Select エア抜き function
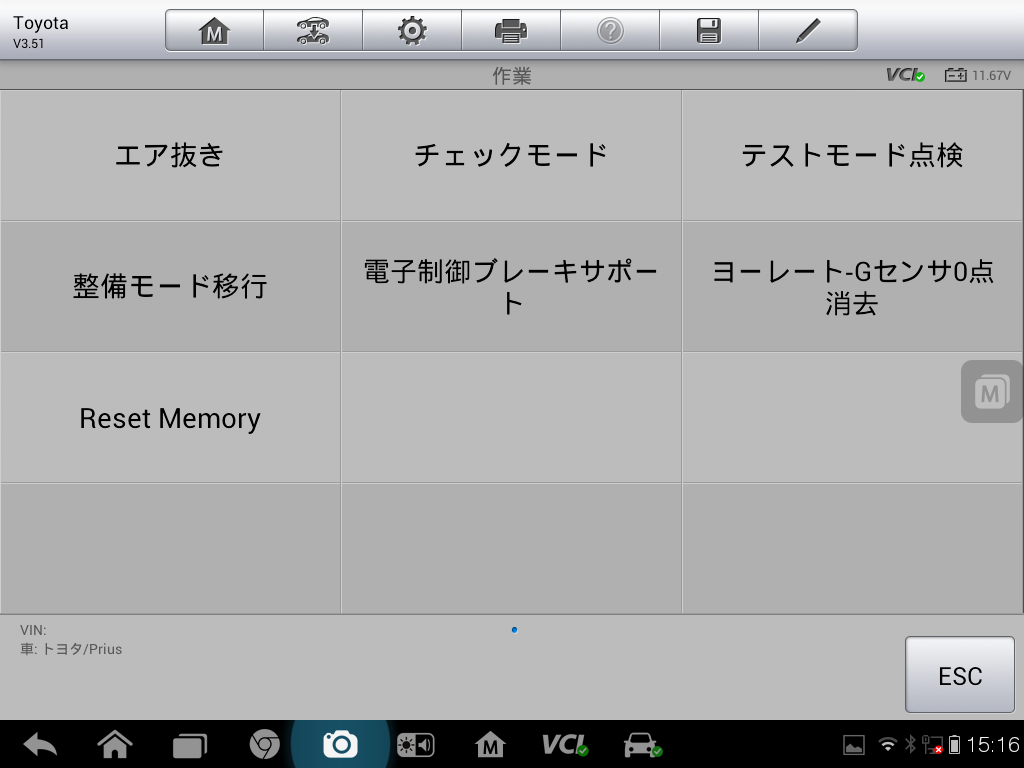This screenshot has height=768, width=1024. pyautogui.click(x=170, y=155)
